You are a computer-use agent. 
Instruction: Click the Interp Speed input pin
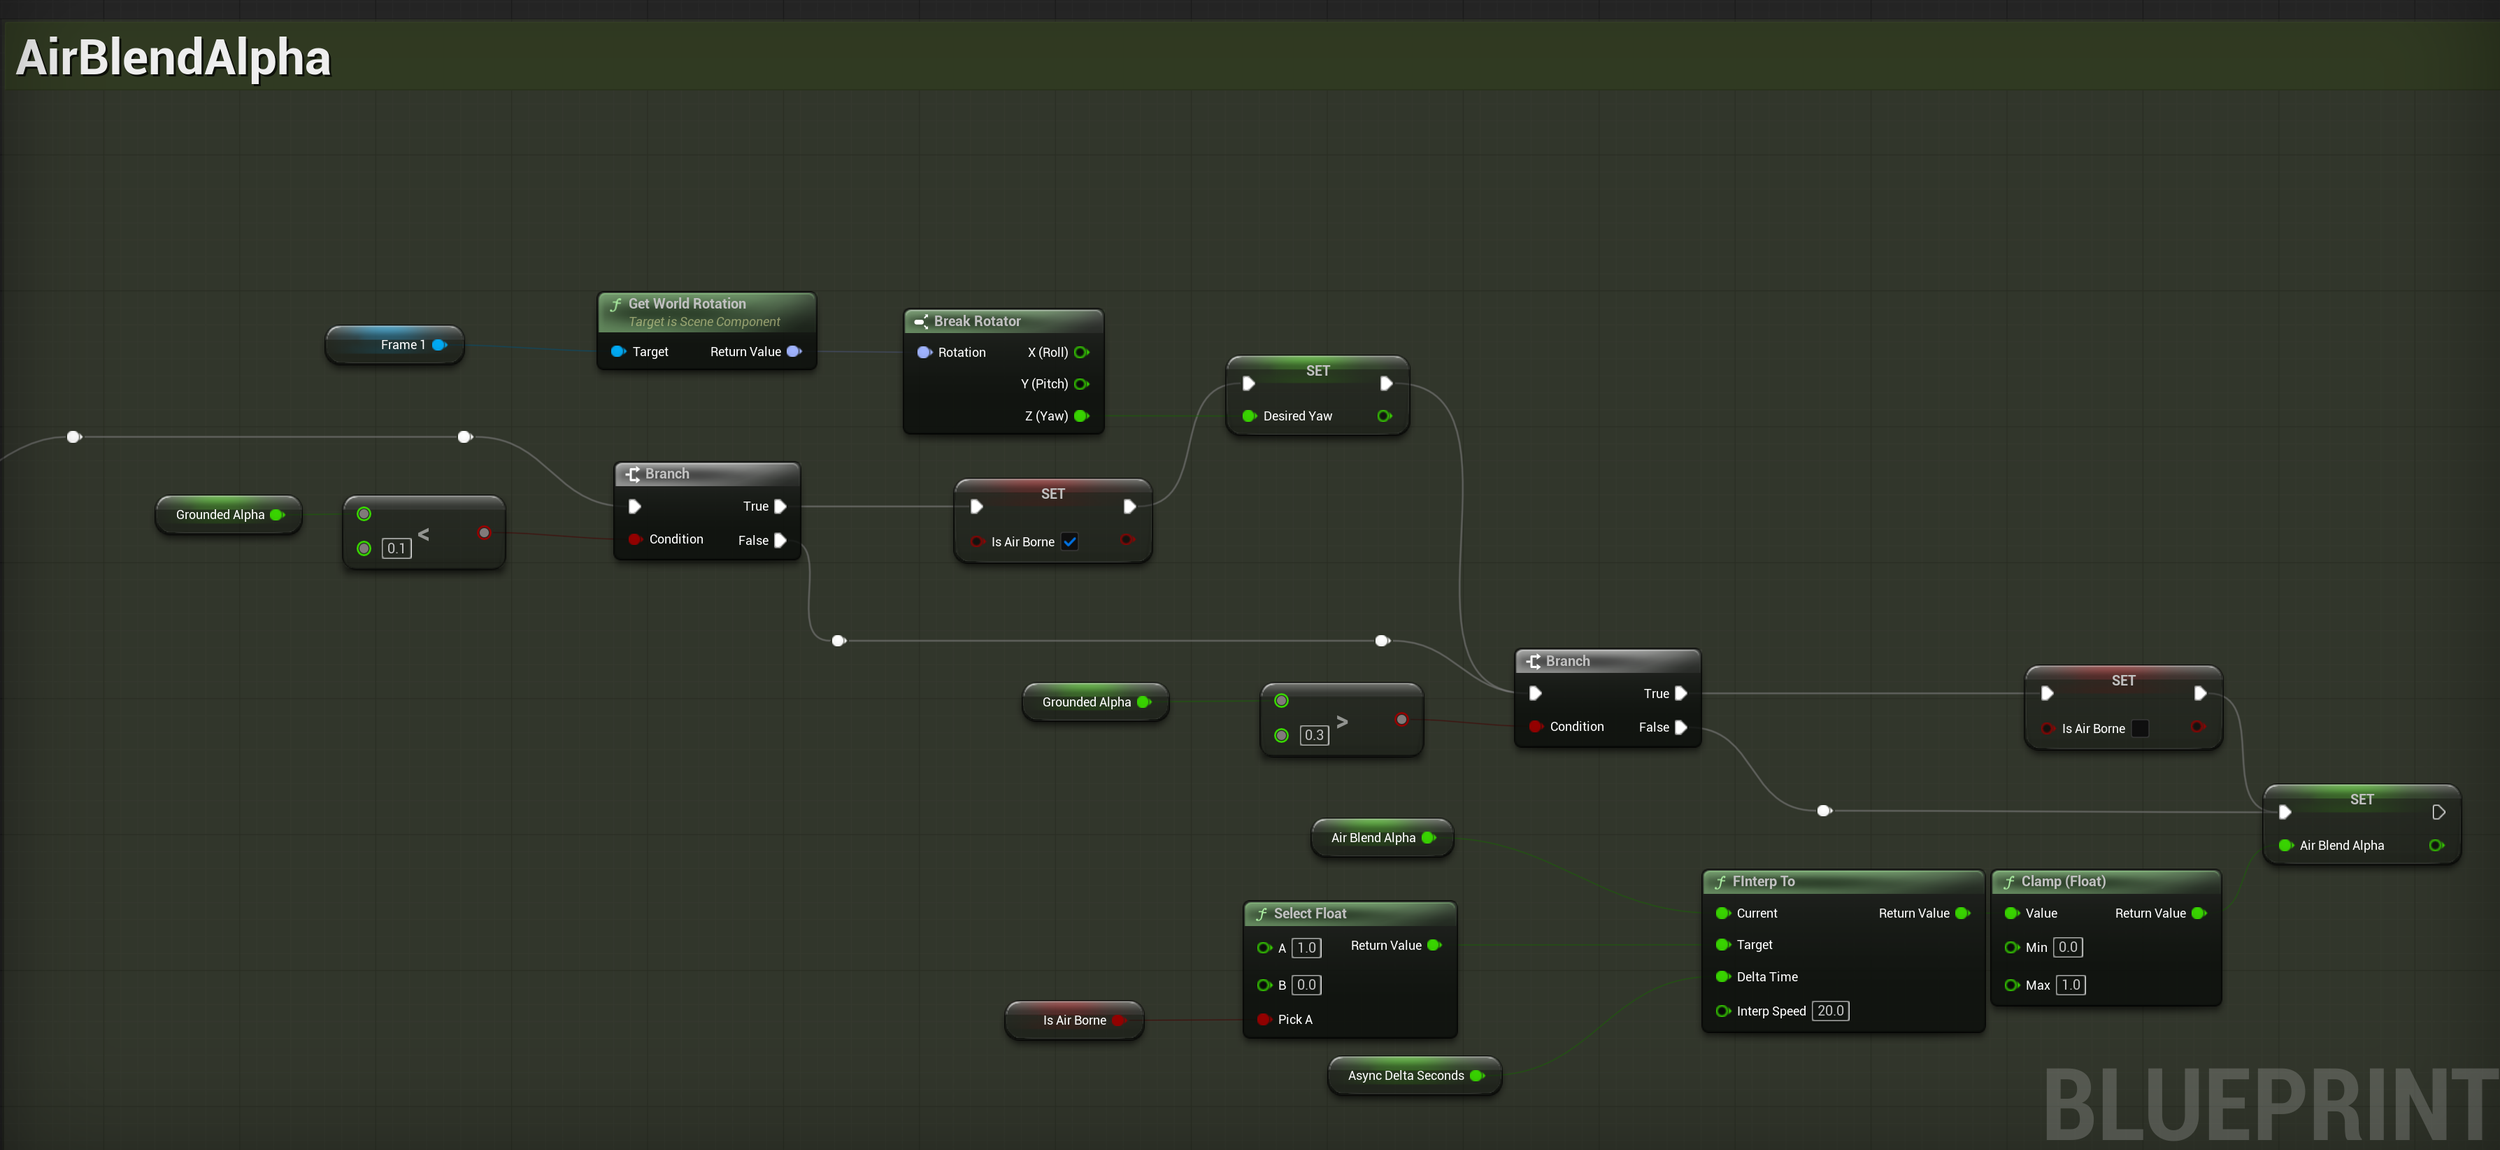(1723, 1012)
